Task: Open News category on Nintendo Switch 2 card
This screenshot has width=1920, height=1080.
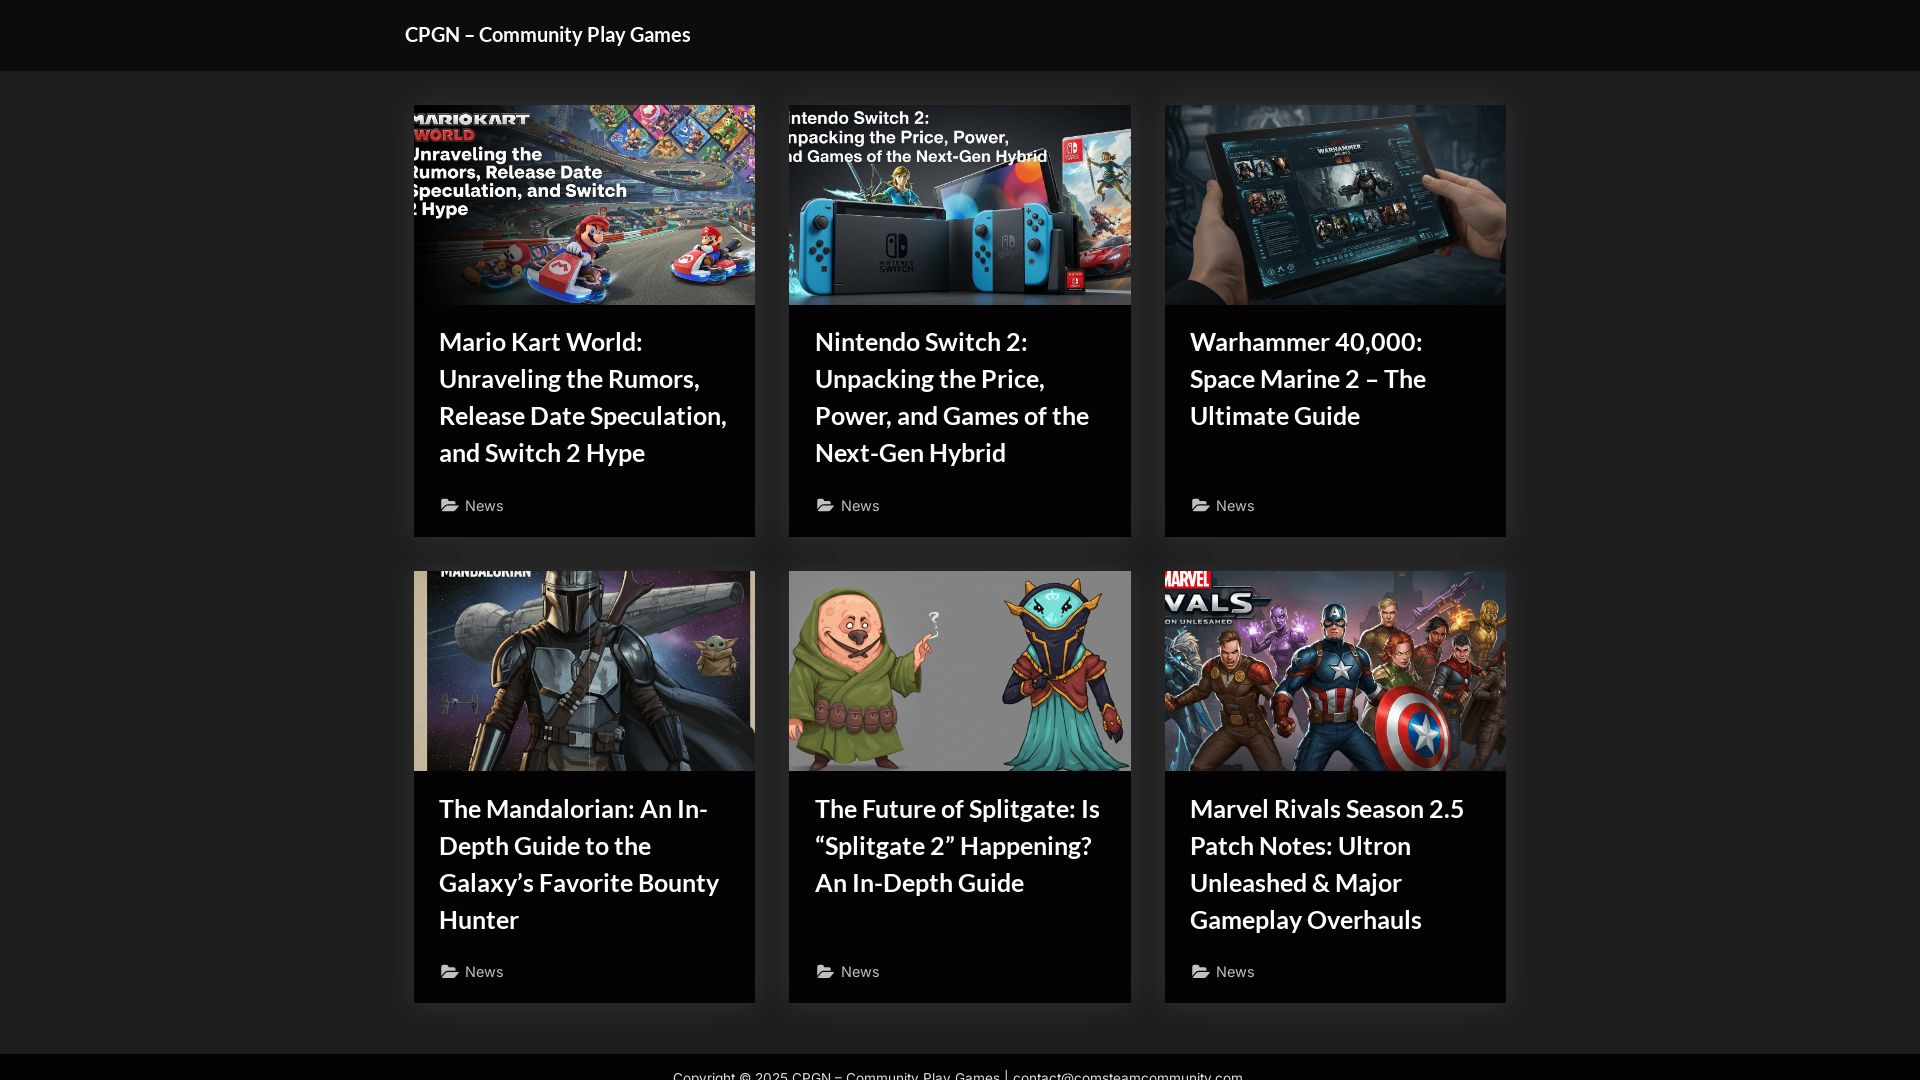Action: (860, 506)
